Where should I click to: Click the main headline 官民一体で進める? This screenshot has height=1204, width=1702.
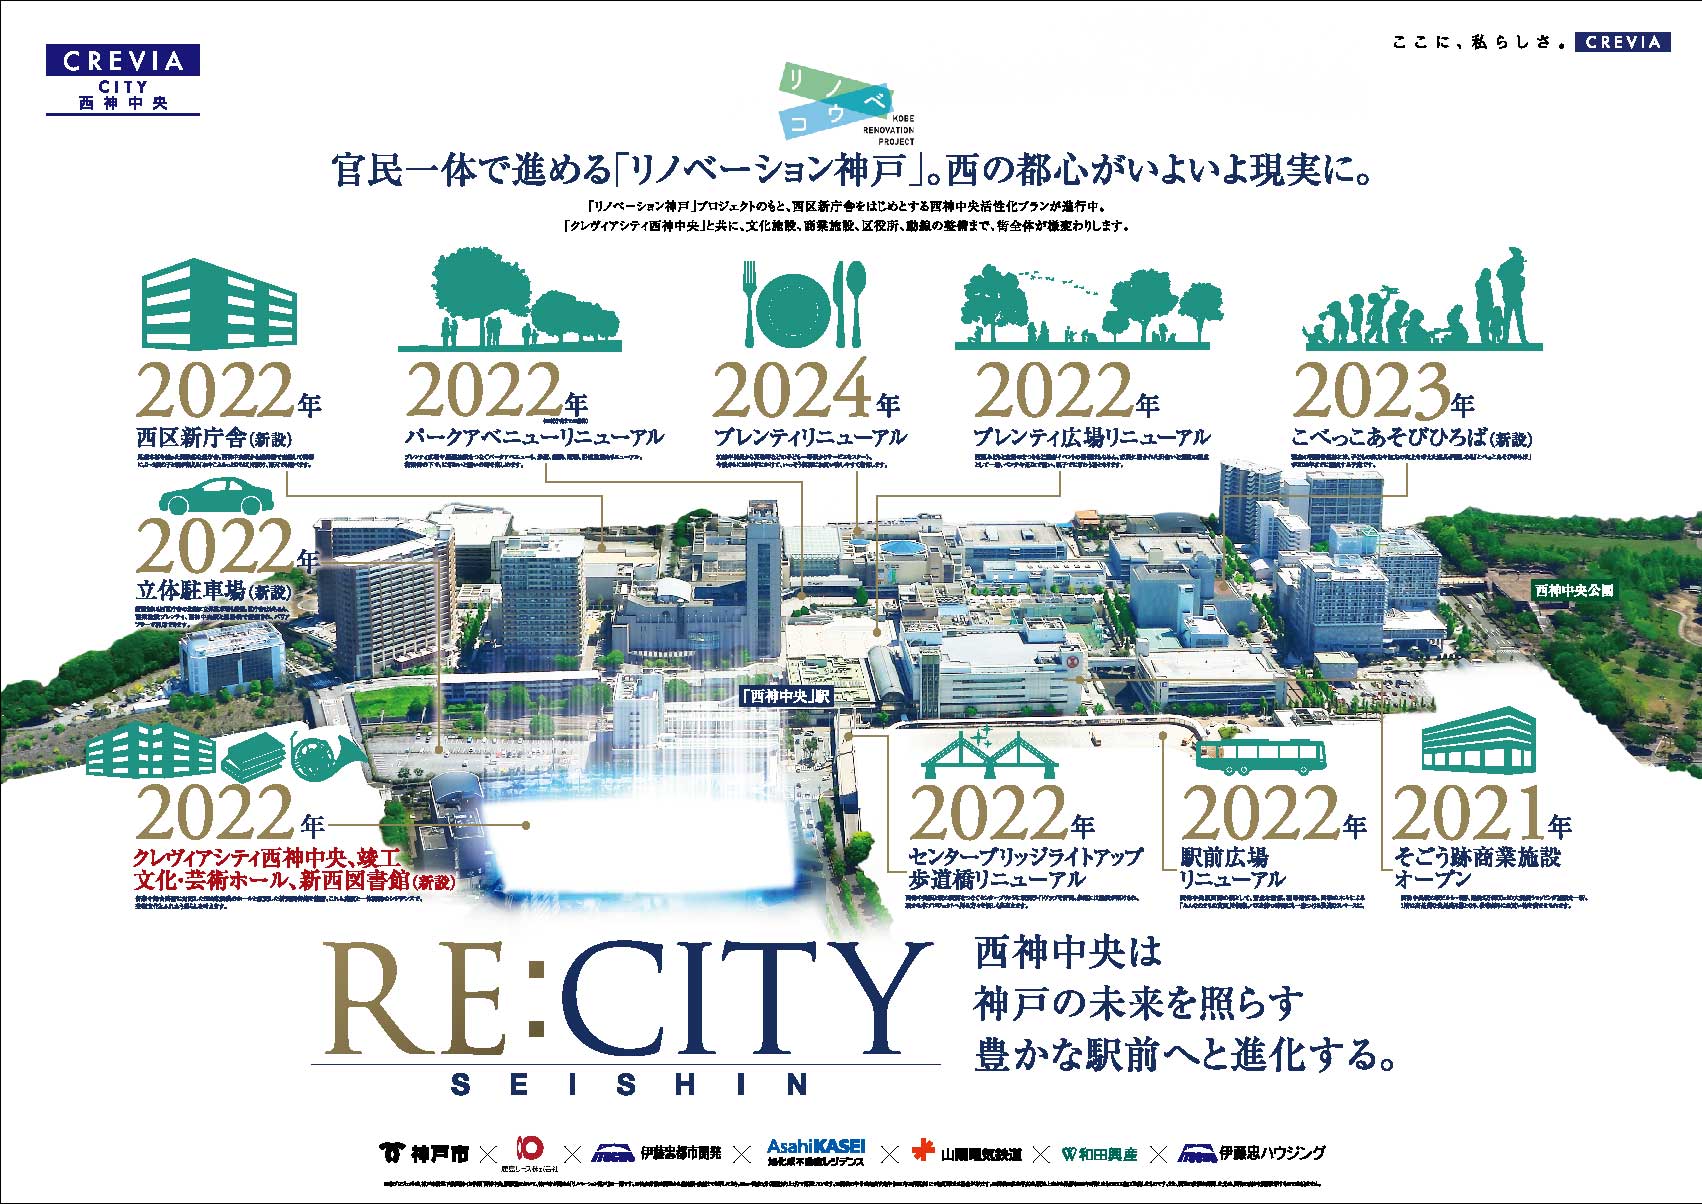point(851,169)
